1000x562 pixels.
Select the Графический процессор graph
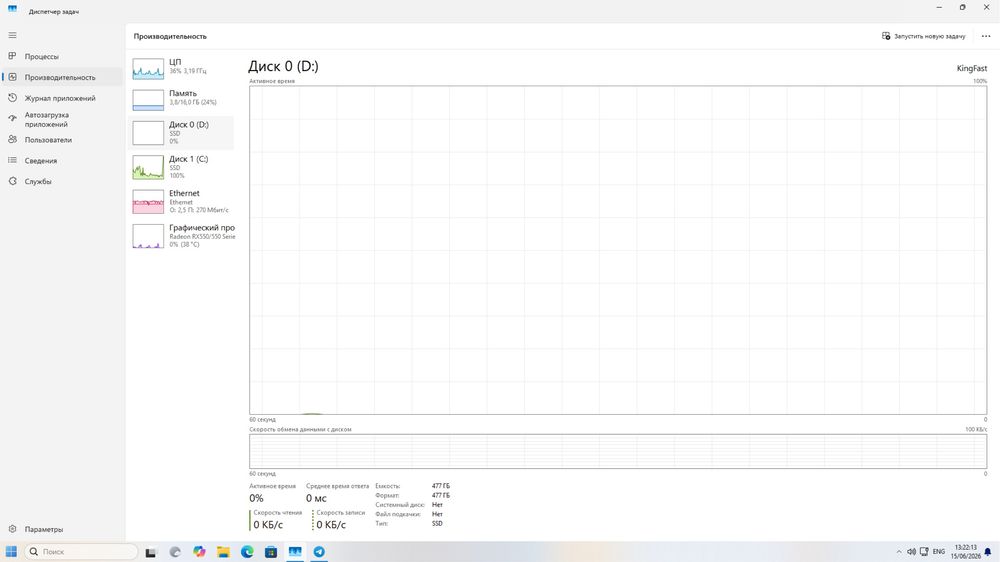(181, 236)
